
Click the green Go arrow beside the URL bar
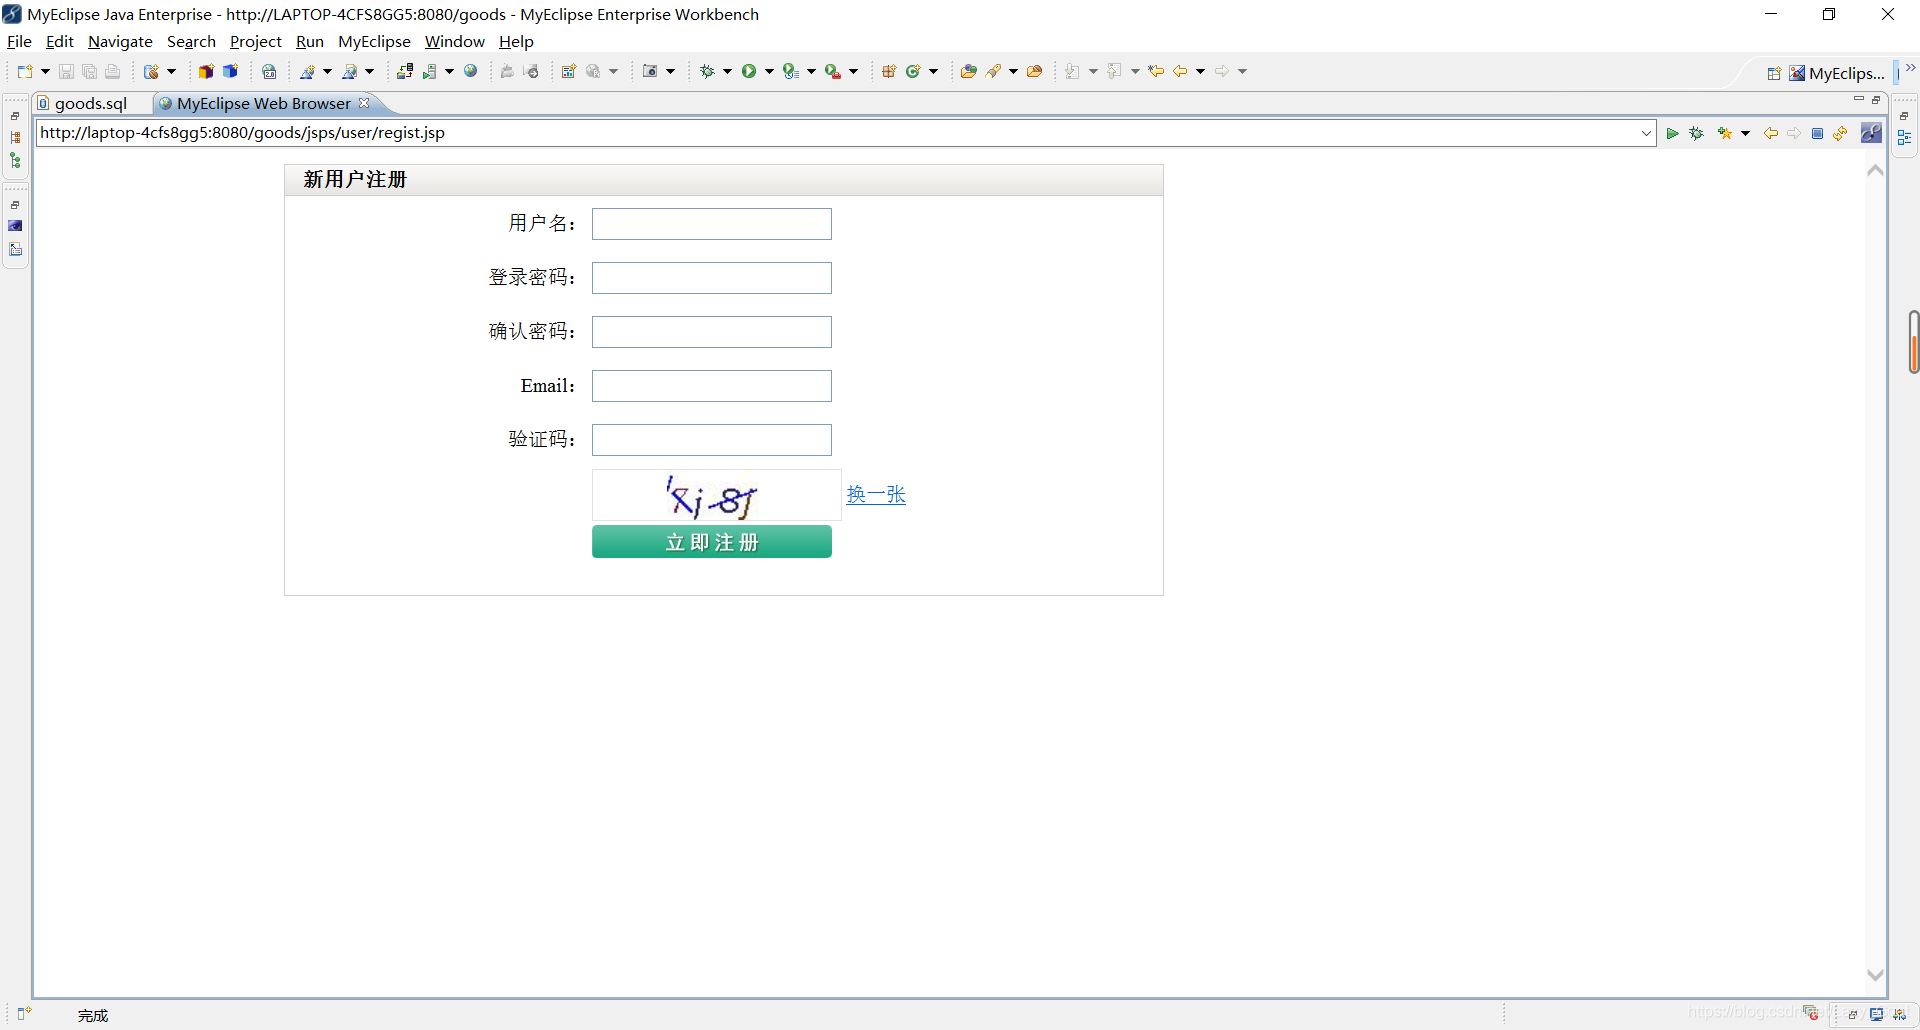pyautogui.click(x=1672, y=133)
